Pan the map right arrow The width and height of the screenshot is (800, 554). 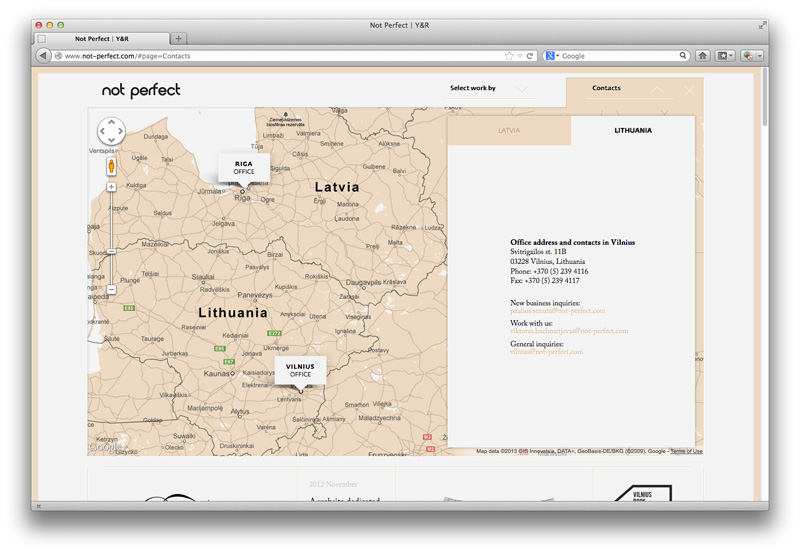coord(120,131)
